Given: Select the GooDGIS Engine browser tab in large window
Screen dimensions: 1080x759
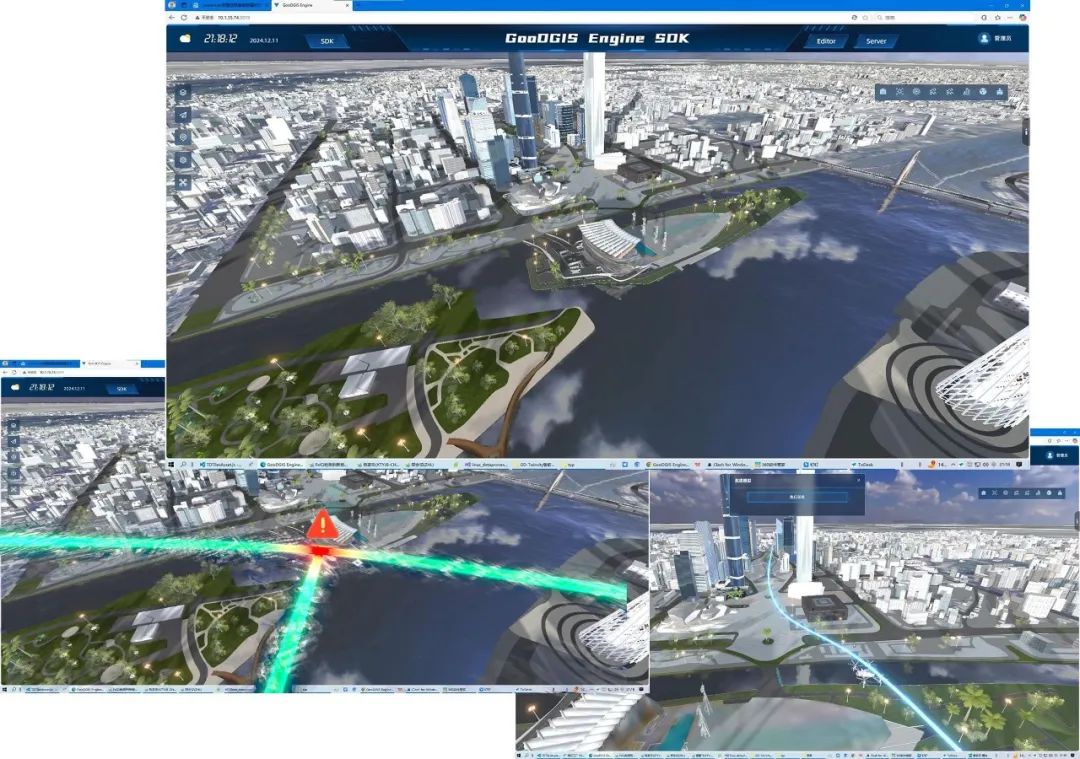Looking at the screenshot, I should (309, 5).
